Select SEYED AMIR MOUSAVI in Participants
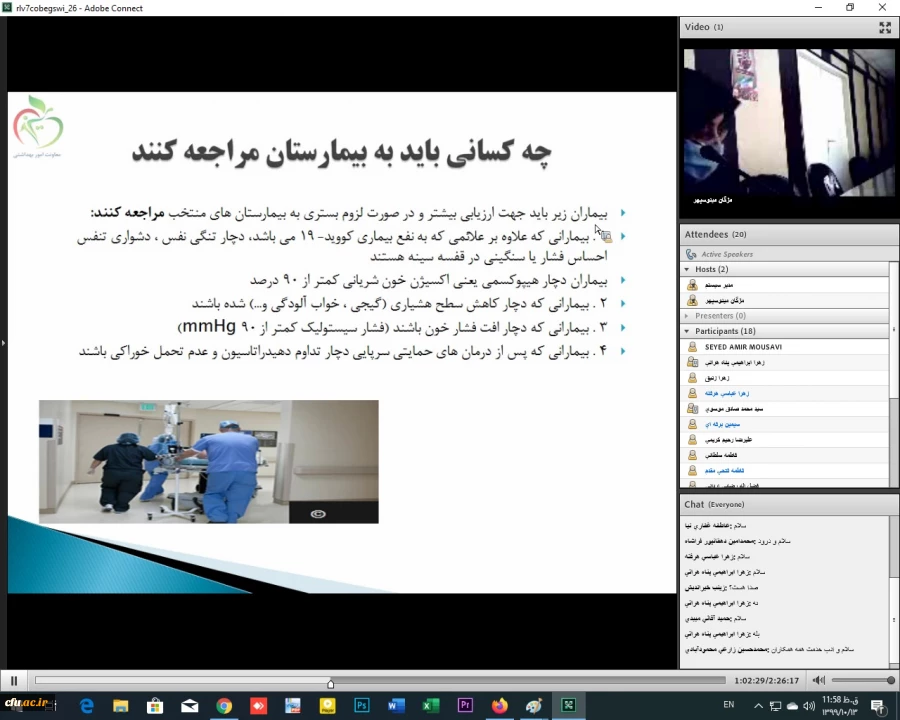The height and width of the screenshot is (720, 900). 743,347
